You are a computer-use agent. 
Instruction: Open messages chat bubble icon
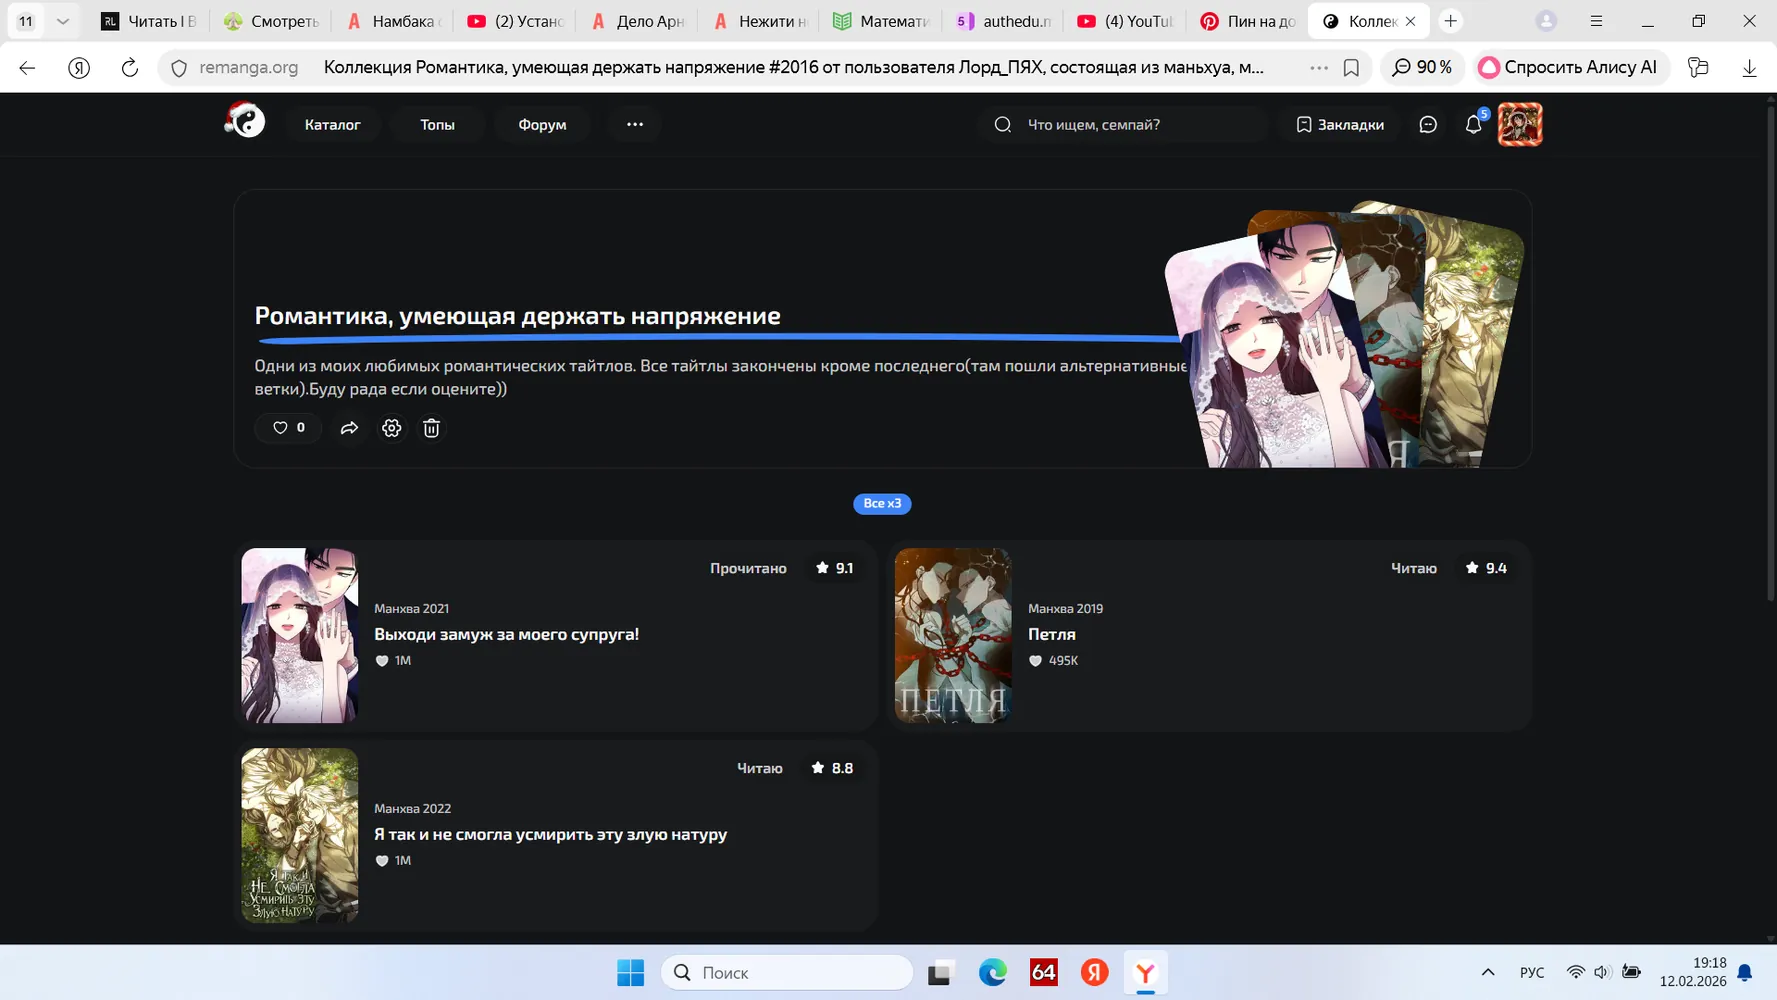click(x=1428, y=124)
